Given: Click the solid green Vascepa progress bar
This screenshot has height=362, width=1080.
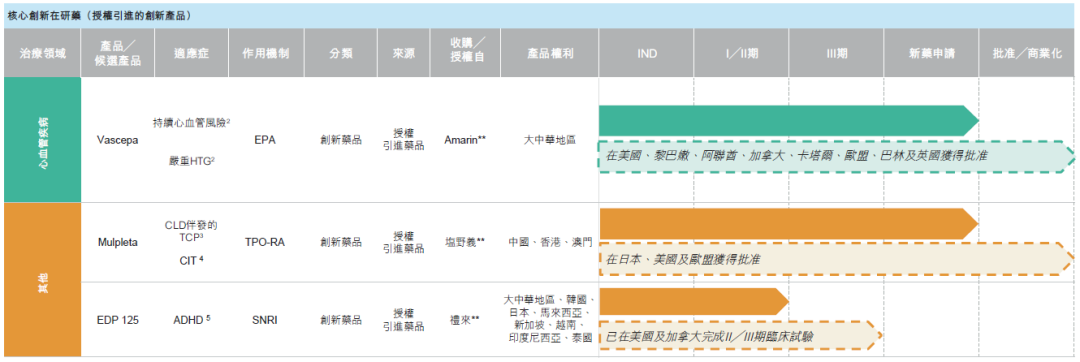Looking at the screenshot, I should 789,121.
